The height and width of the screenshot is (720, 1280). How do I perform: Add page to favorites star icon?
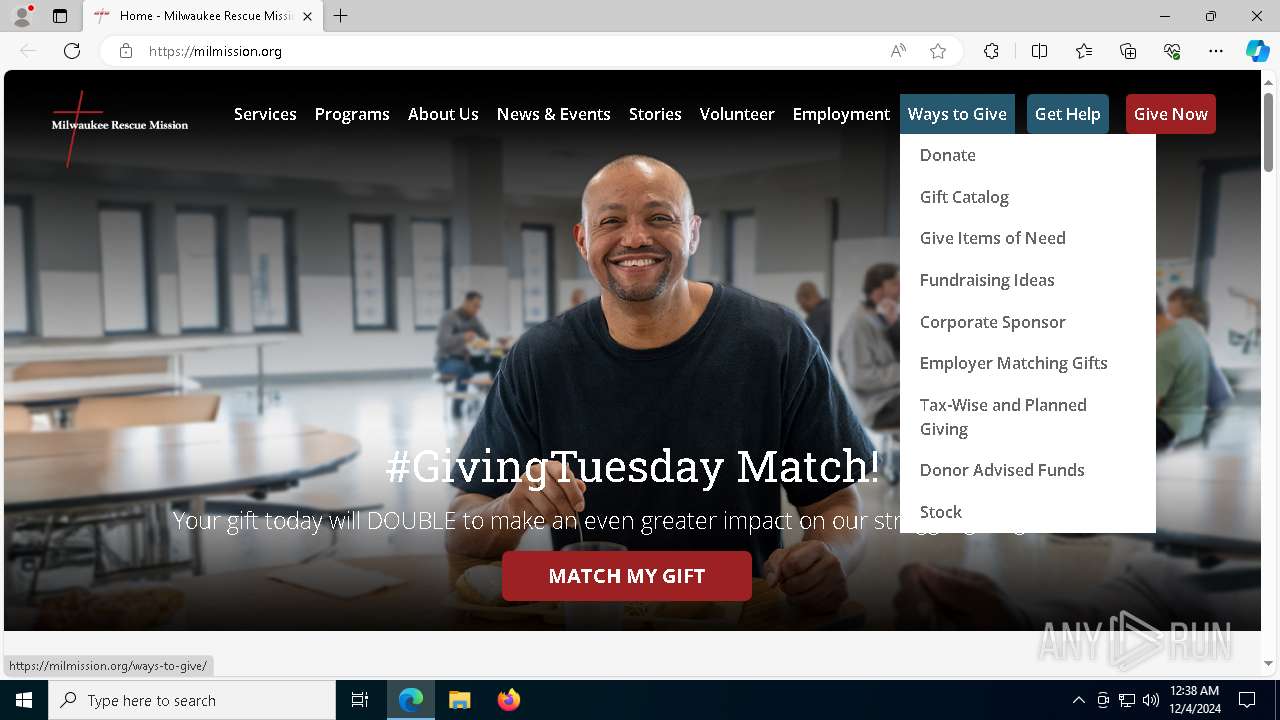[938, 51]
